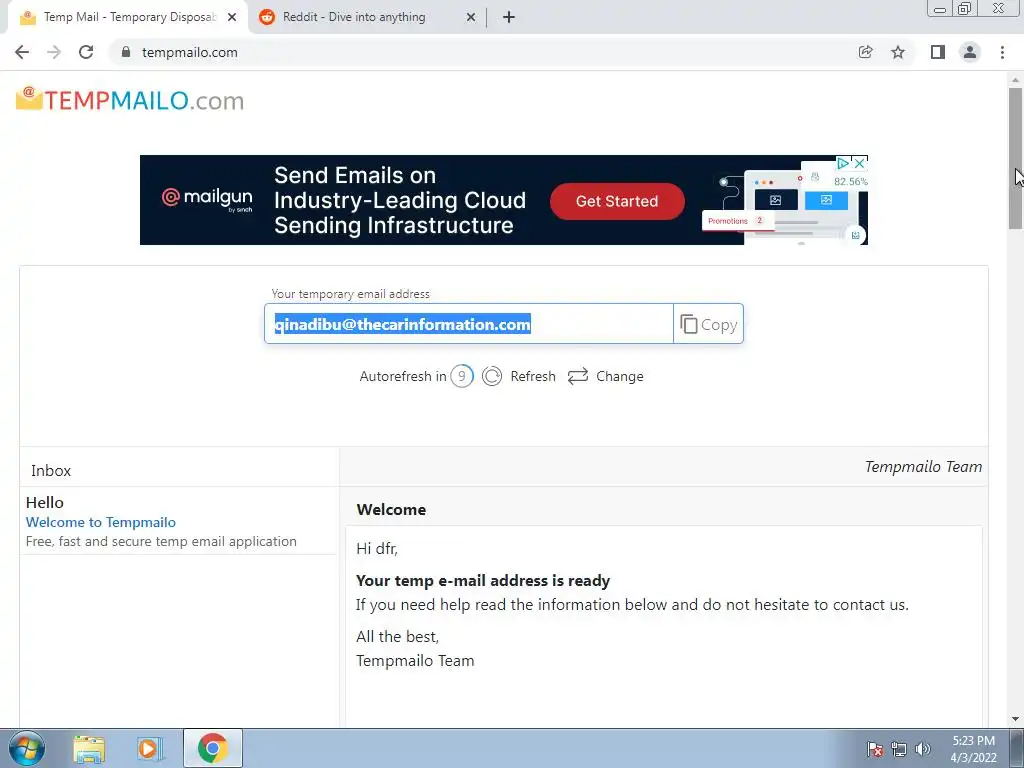Click the 'Hi dfr,' greeting line
Screen dimensions: 1024x768
click(x=377, y=549)
